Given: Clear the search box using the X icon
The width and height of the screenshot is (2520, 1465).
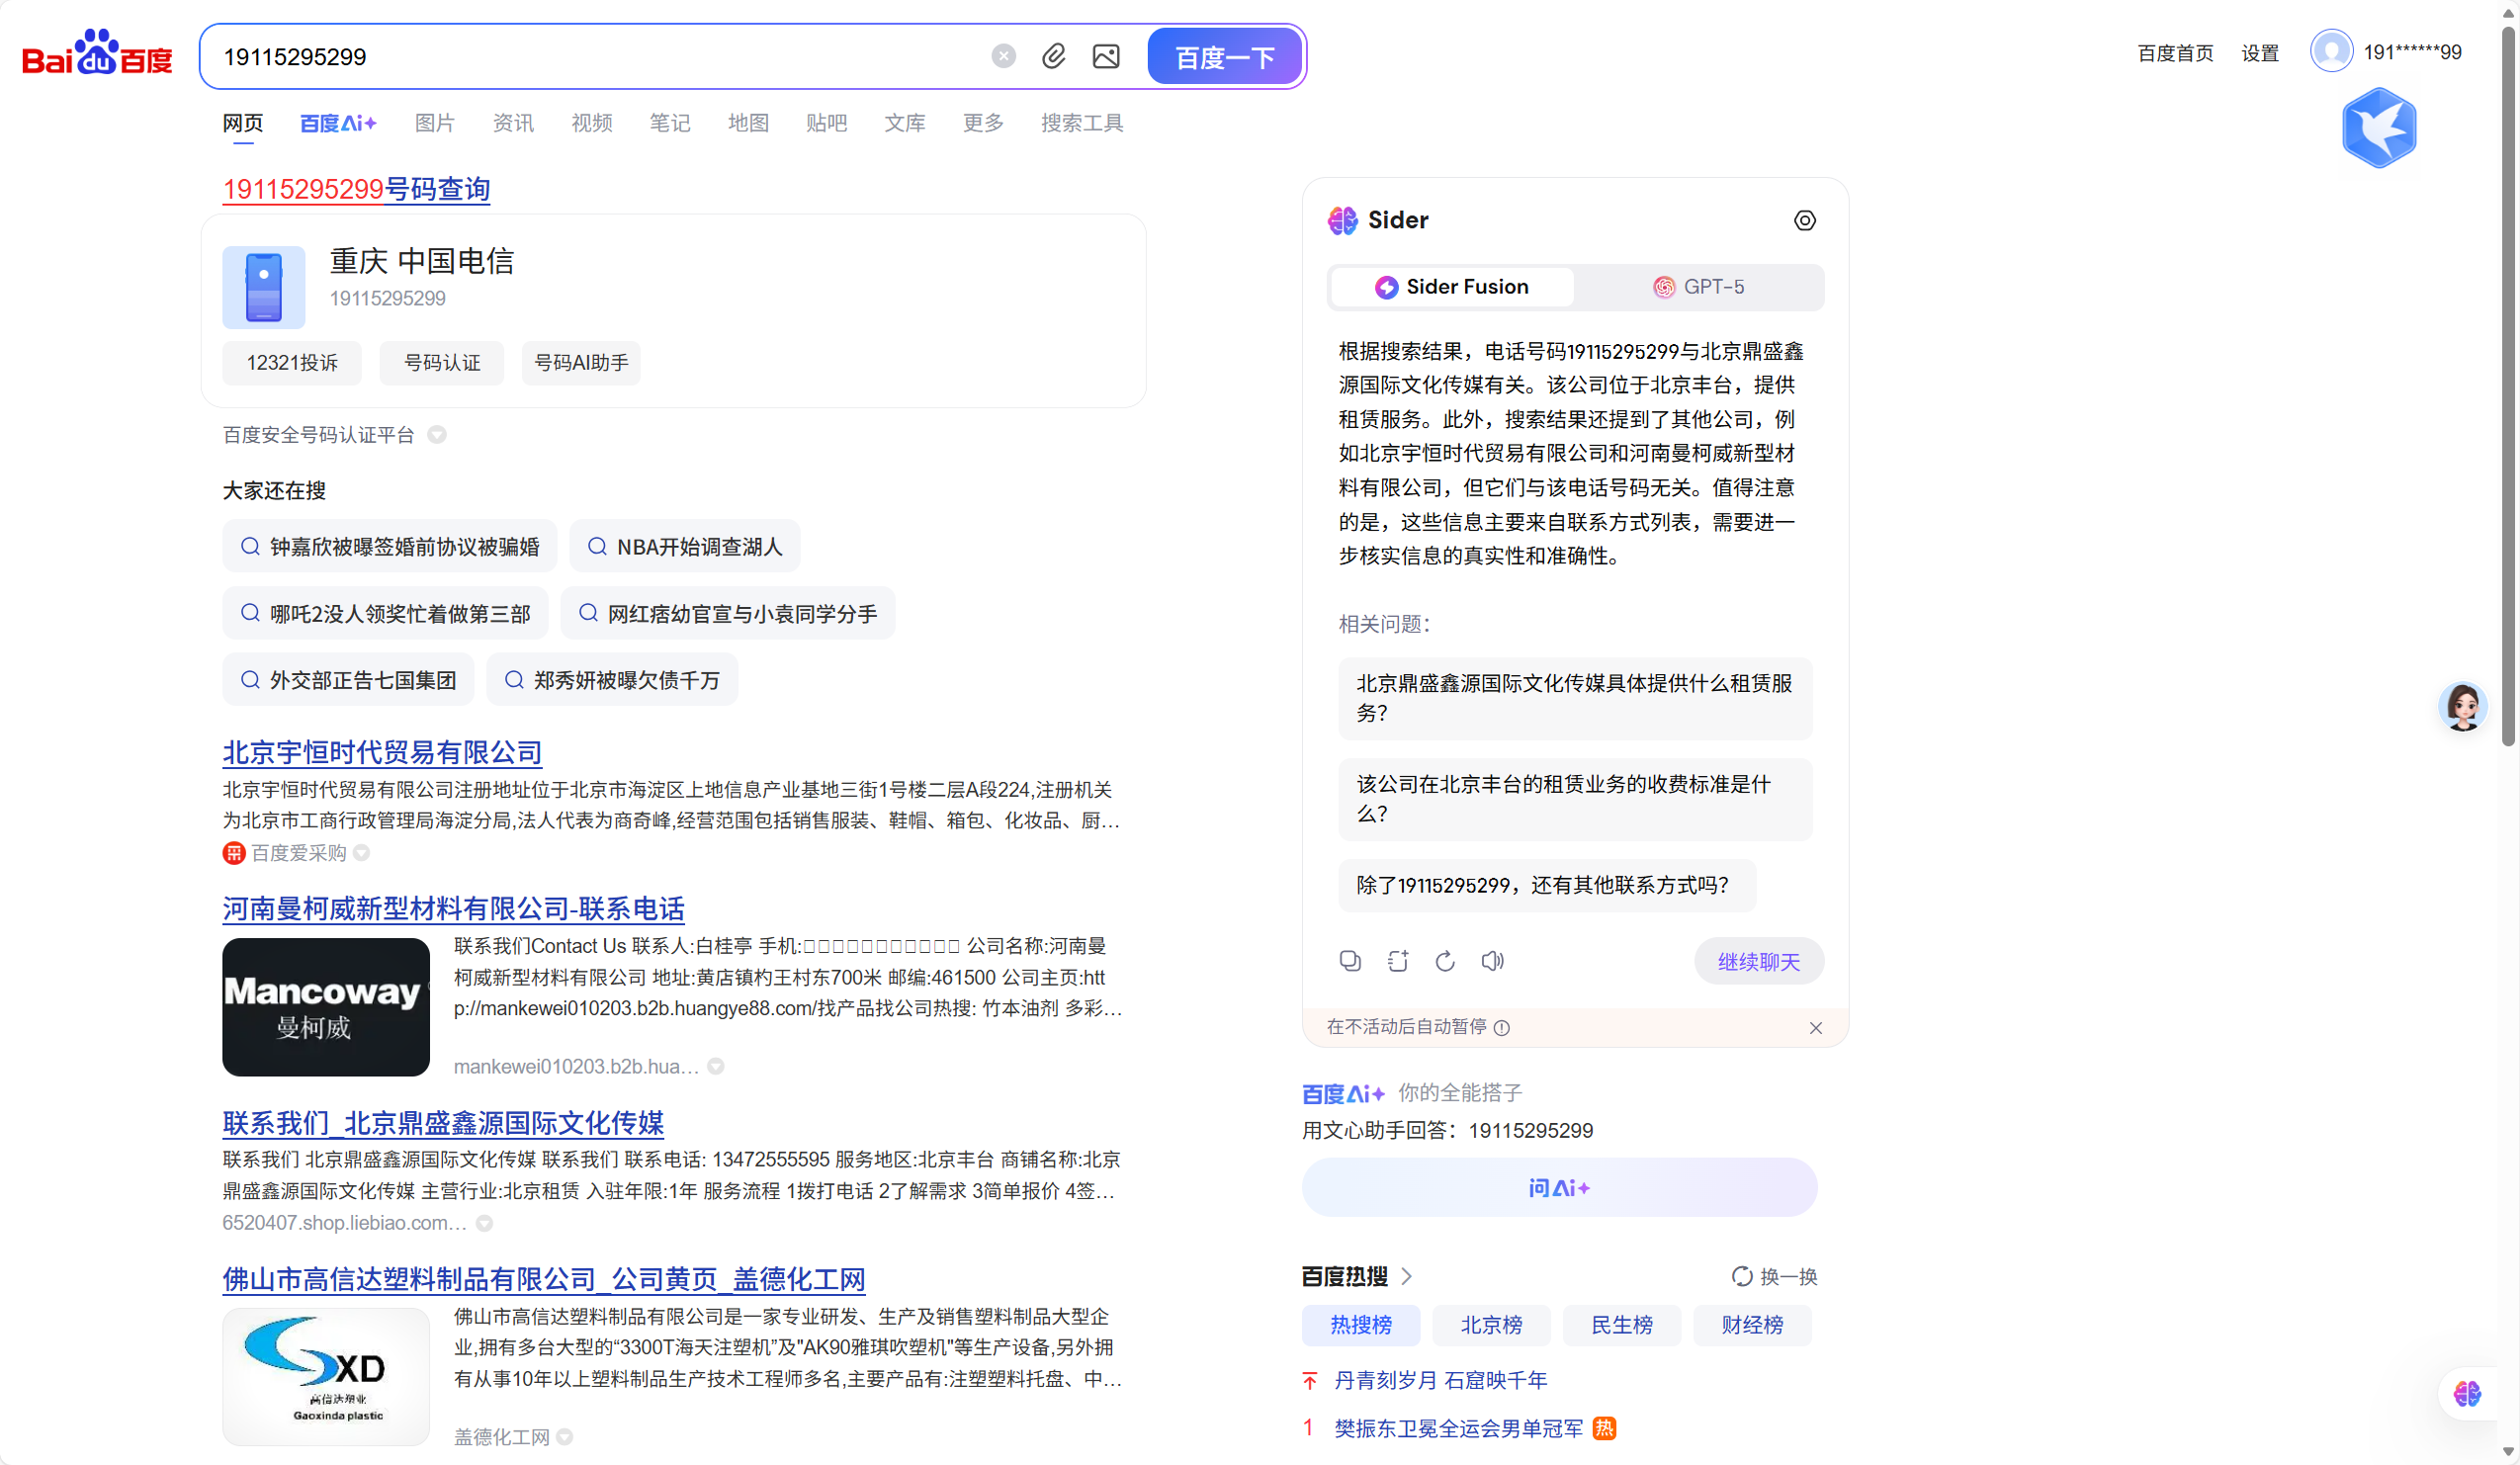Looking at the screenshot, I should 1003,55.
